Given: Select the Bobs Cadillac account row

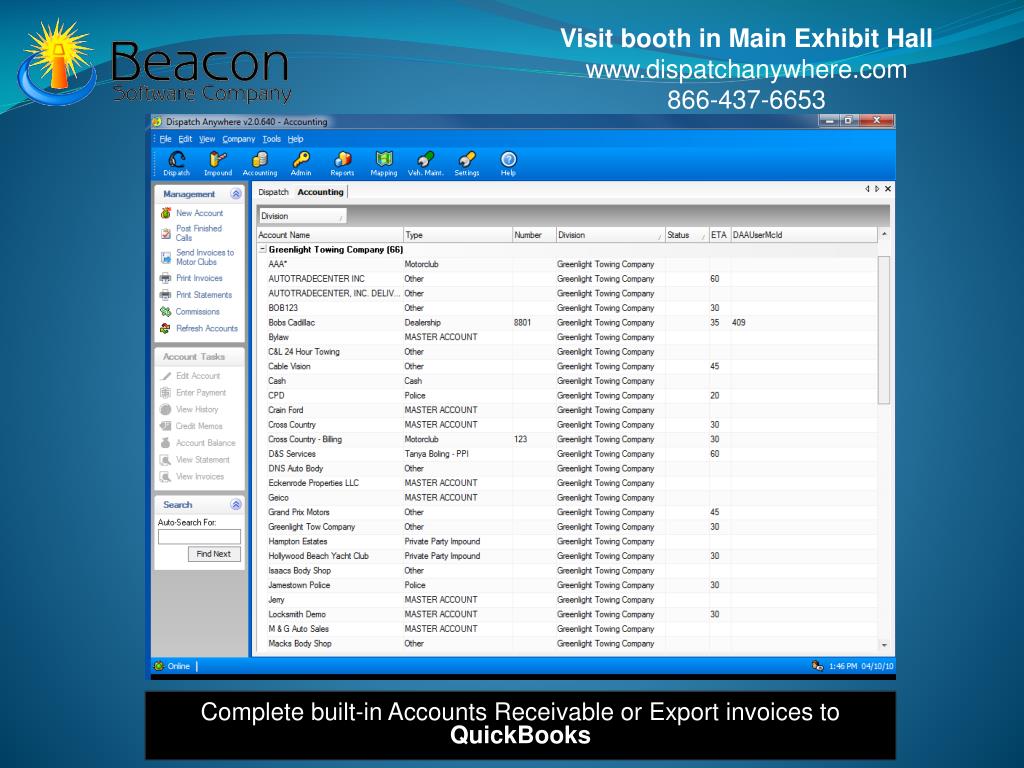Looking at the screenshot, I should tap(567, 323).
